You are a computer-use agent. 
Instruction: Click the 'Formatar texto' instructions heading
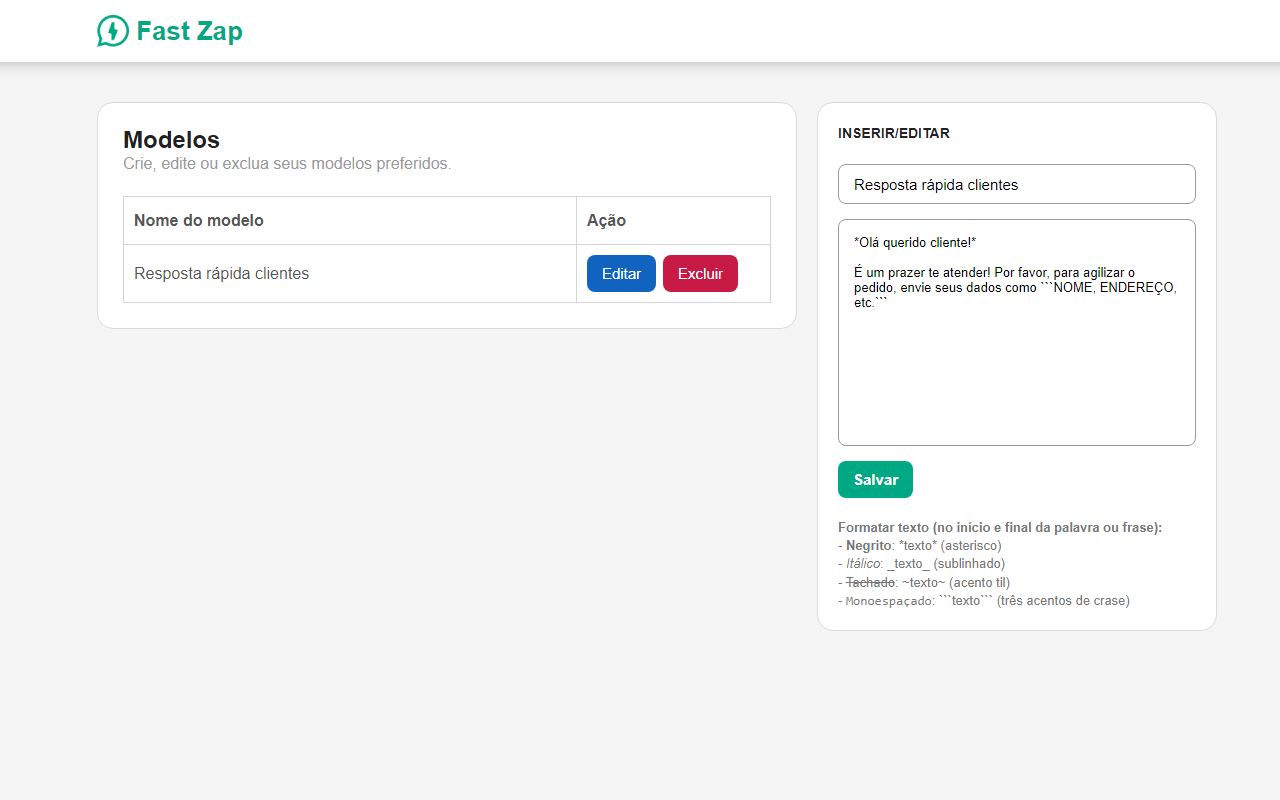click(x=1000, y=528)
